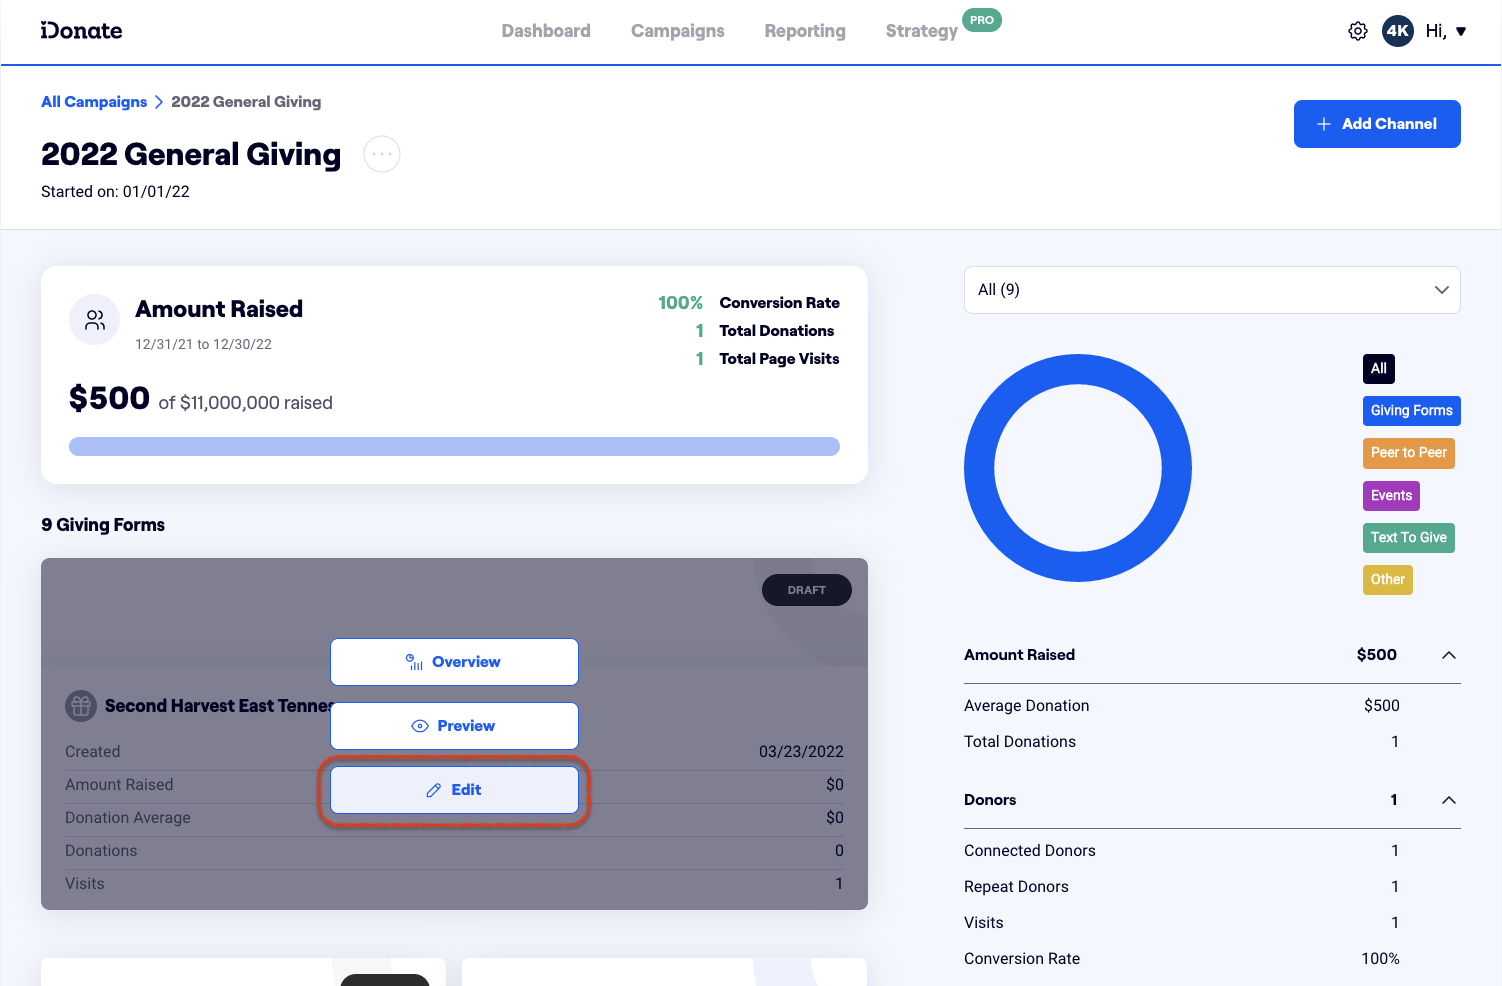Click the Amount Raised people icon

pos(95,320)
